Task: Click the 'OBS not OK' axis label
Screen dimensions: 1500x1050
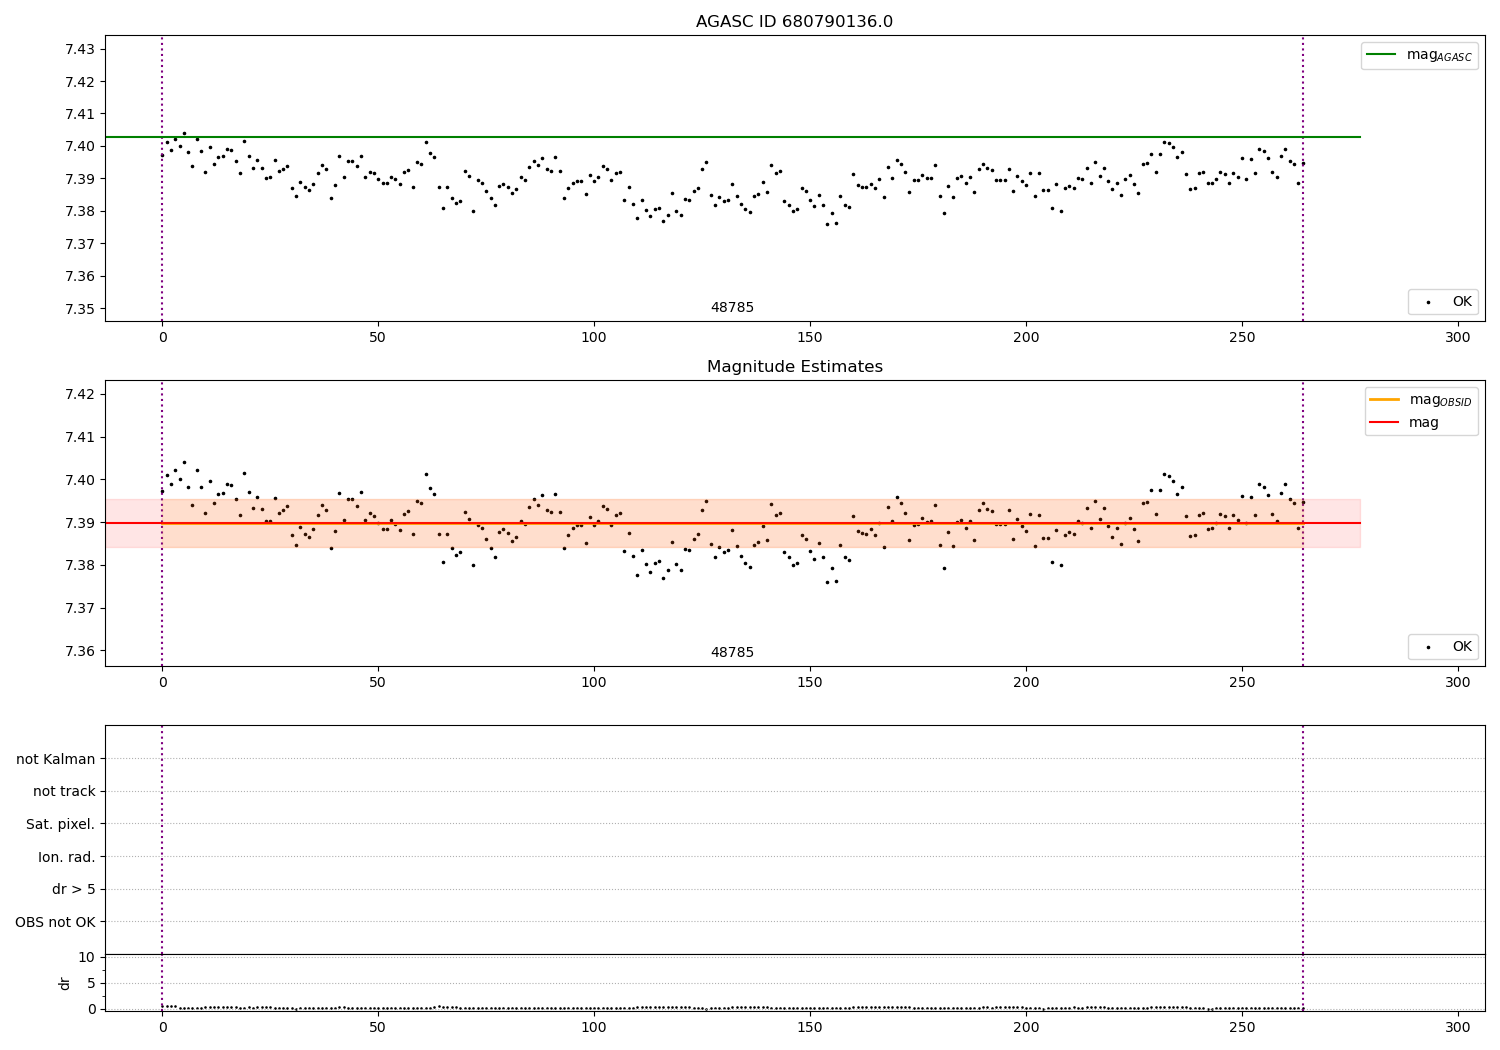Action: point(55,922)
